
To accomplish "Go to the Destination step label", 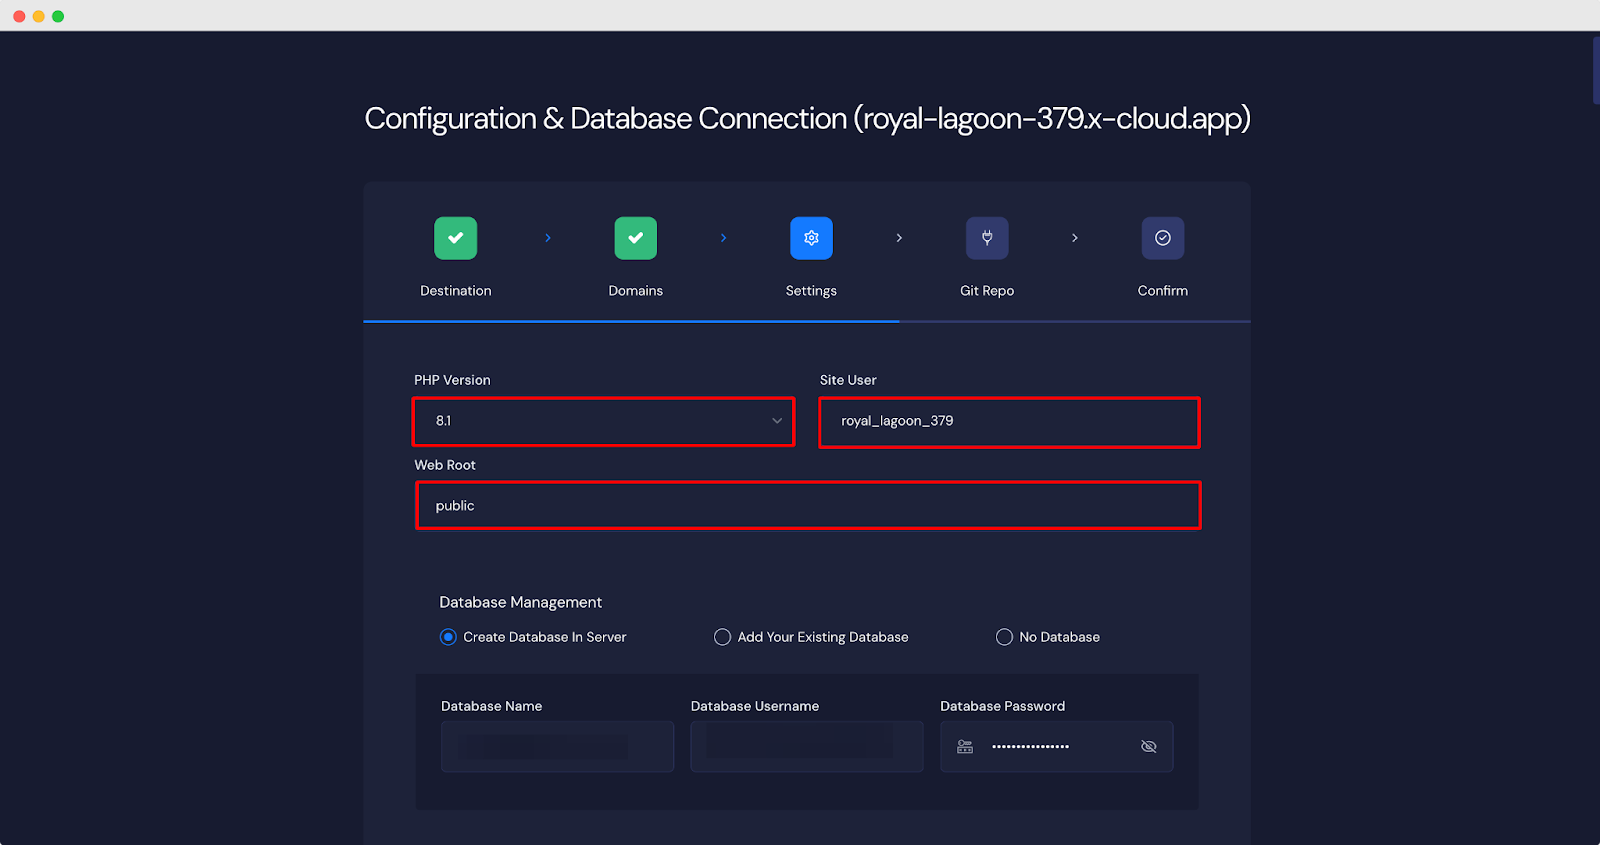I will 455,291.
